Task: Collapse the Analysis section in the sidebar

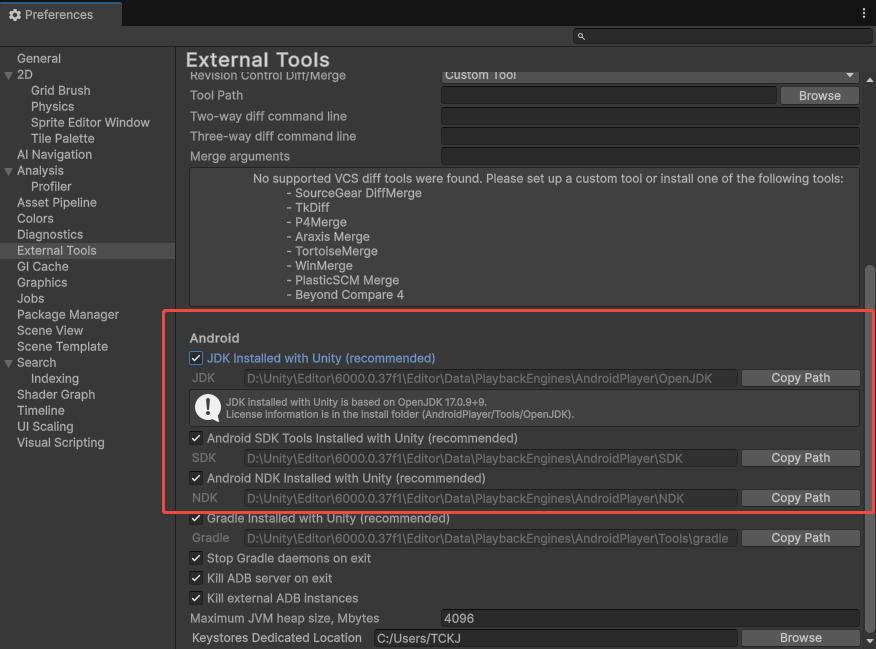Action: point(10,170)
